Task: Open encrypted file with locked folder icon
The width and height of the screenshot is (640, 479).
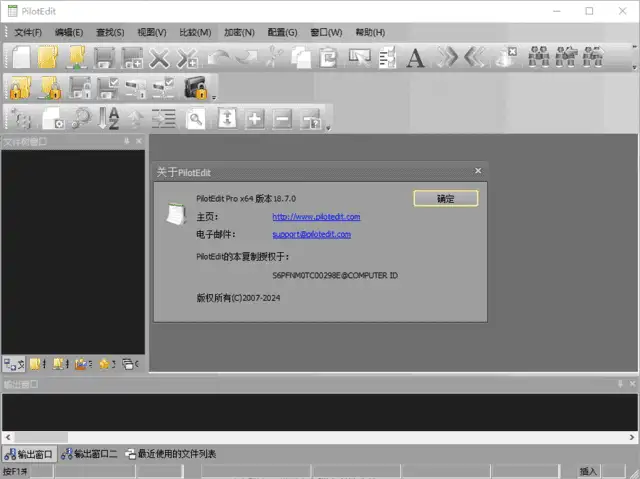Action: [x=20, y=87]
